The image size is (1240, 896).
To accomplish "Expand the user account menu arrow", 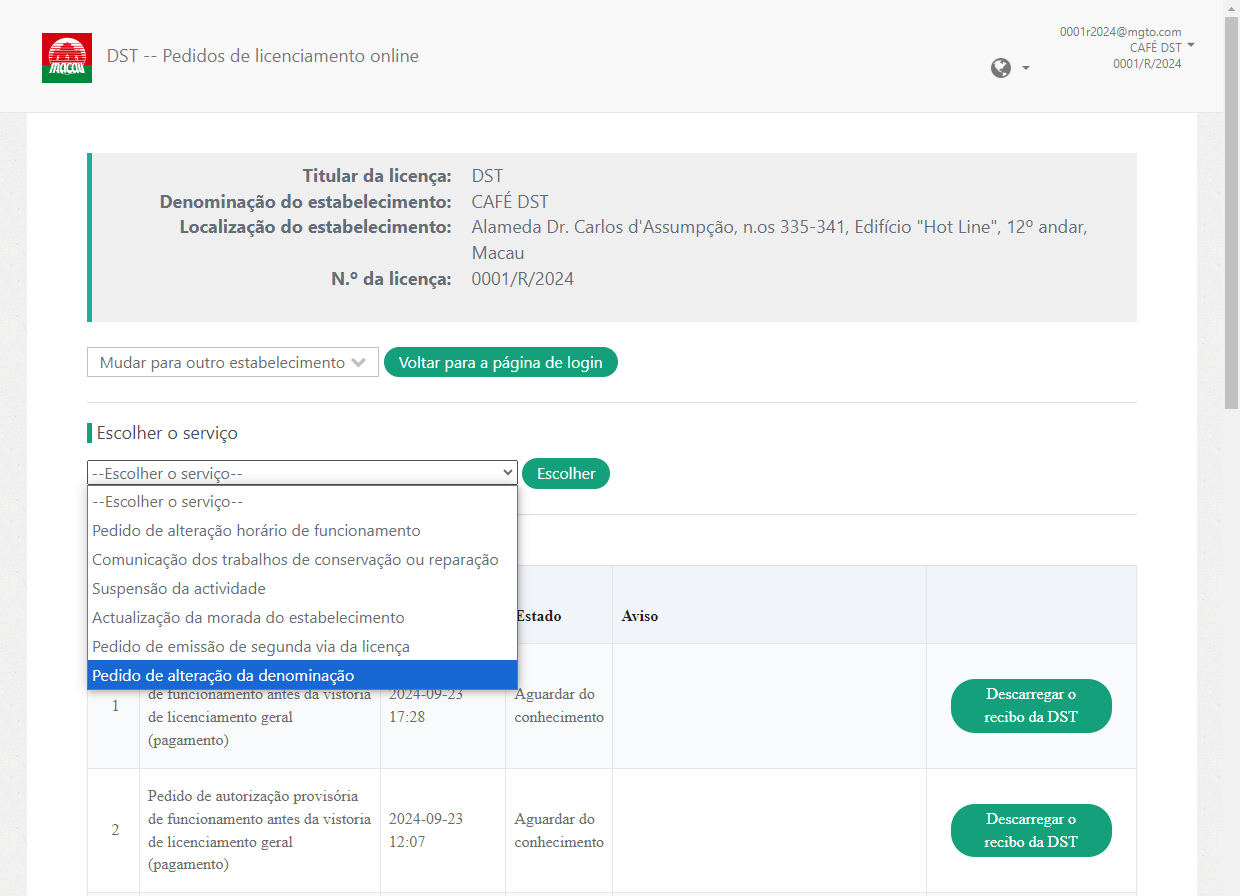I will [1191, 46].
